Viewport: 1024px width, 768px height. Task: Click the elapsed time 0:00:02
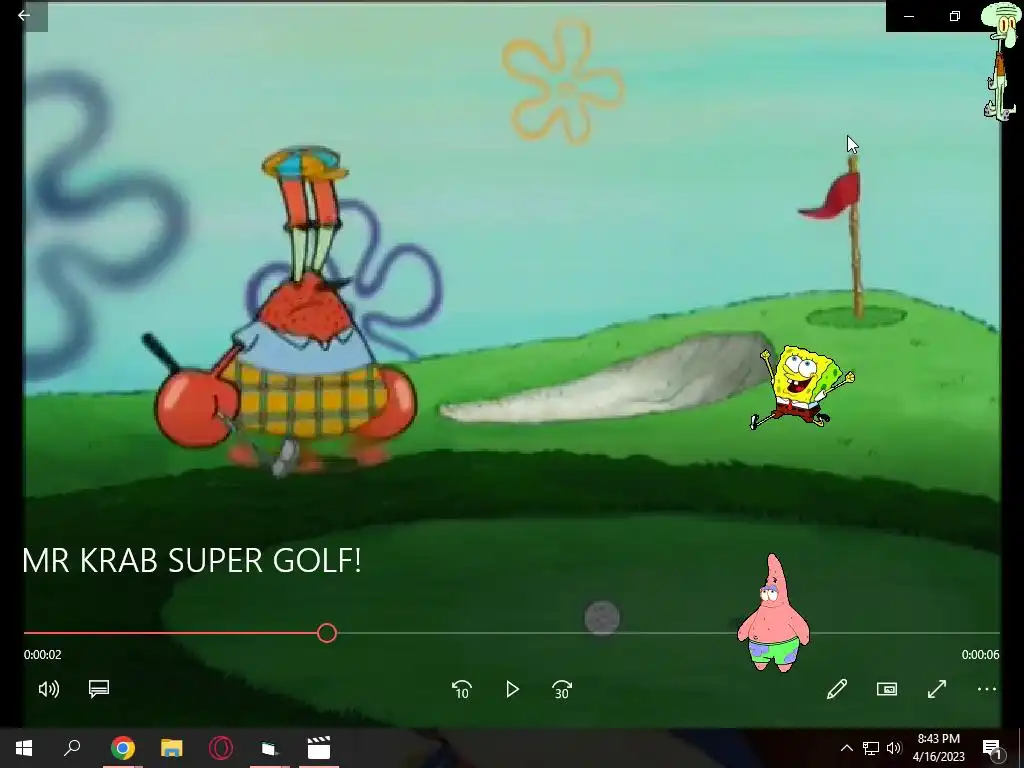[42, 654]
